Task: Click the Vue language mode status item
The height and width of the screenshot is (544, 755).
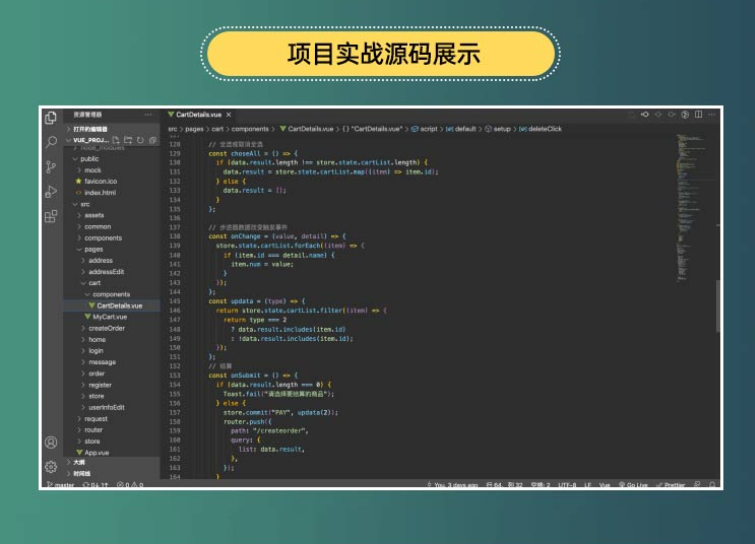Action: (x=605, y=485)
